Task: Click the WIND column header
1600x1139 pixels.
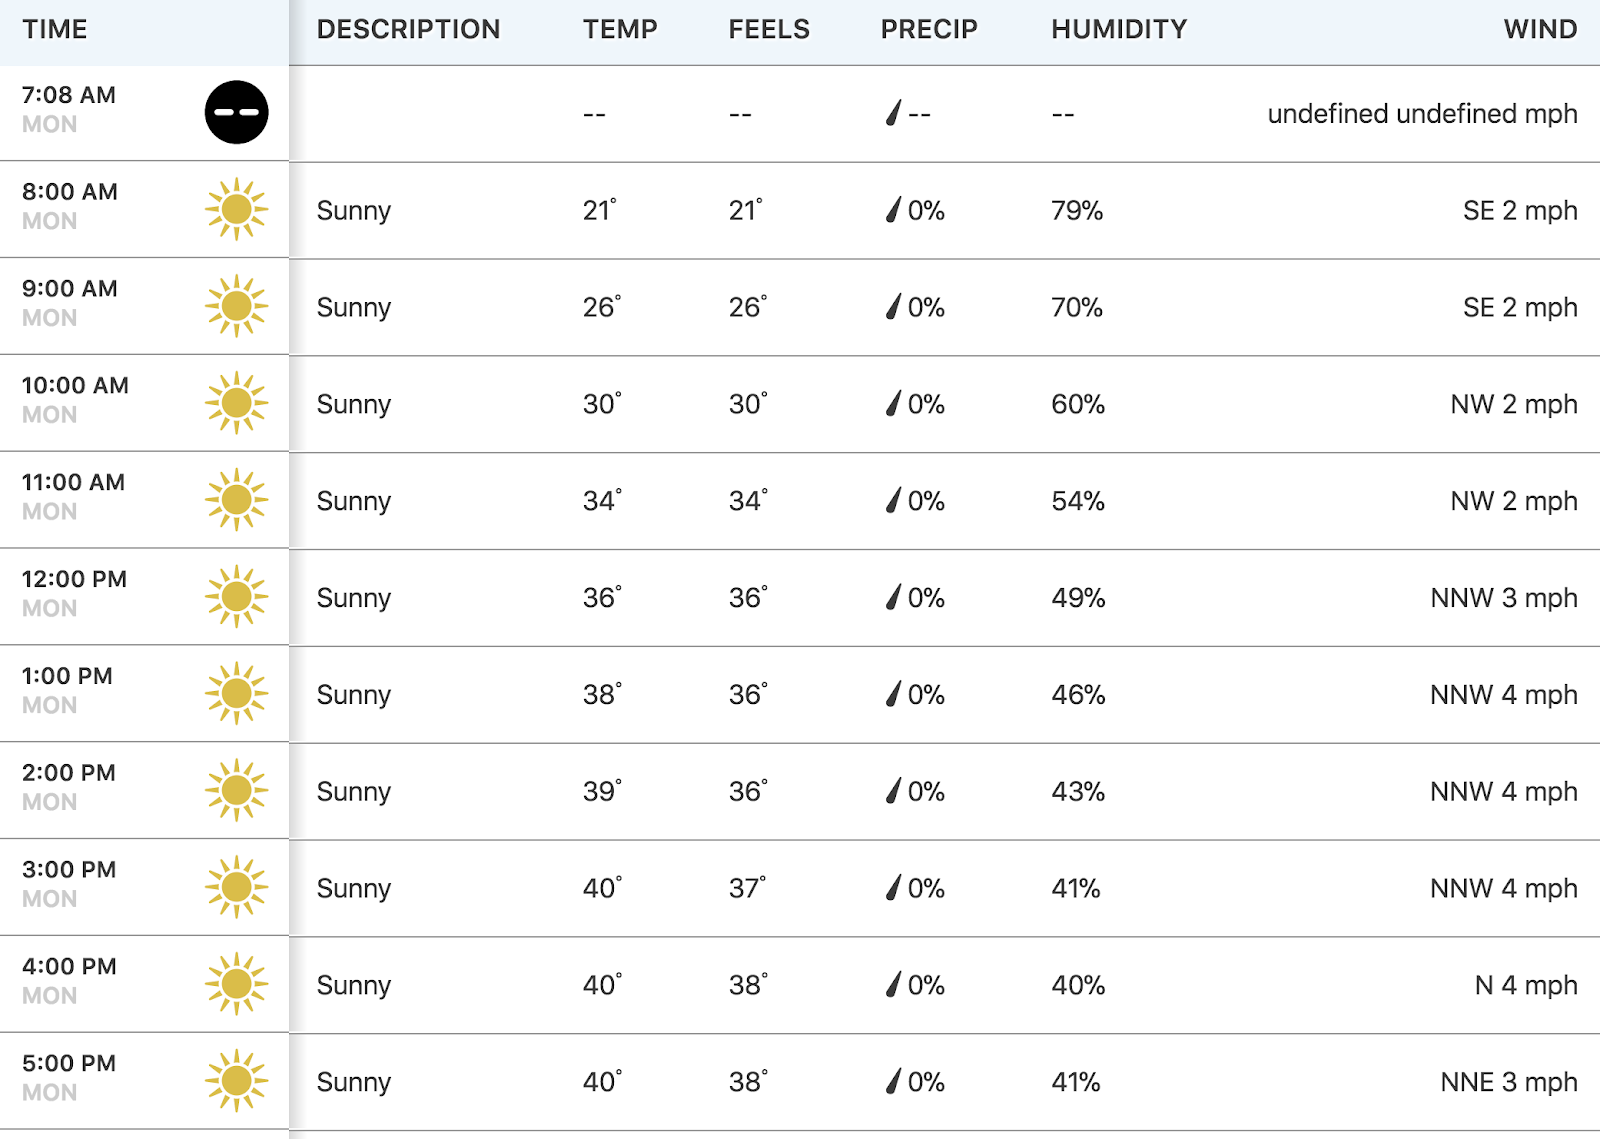Action: (1540, 29)
